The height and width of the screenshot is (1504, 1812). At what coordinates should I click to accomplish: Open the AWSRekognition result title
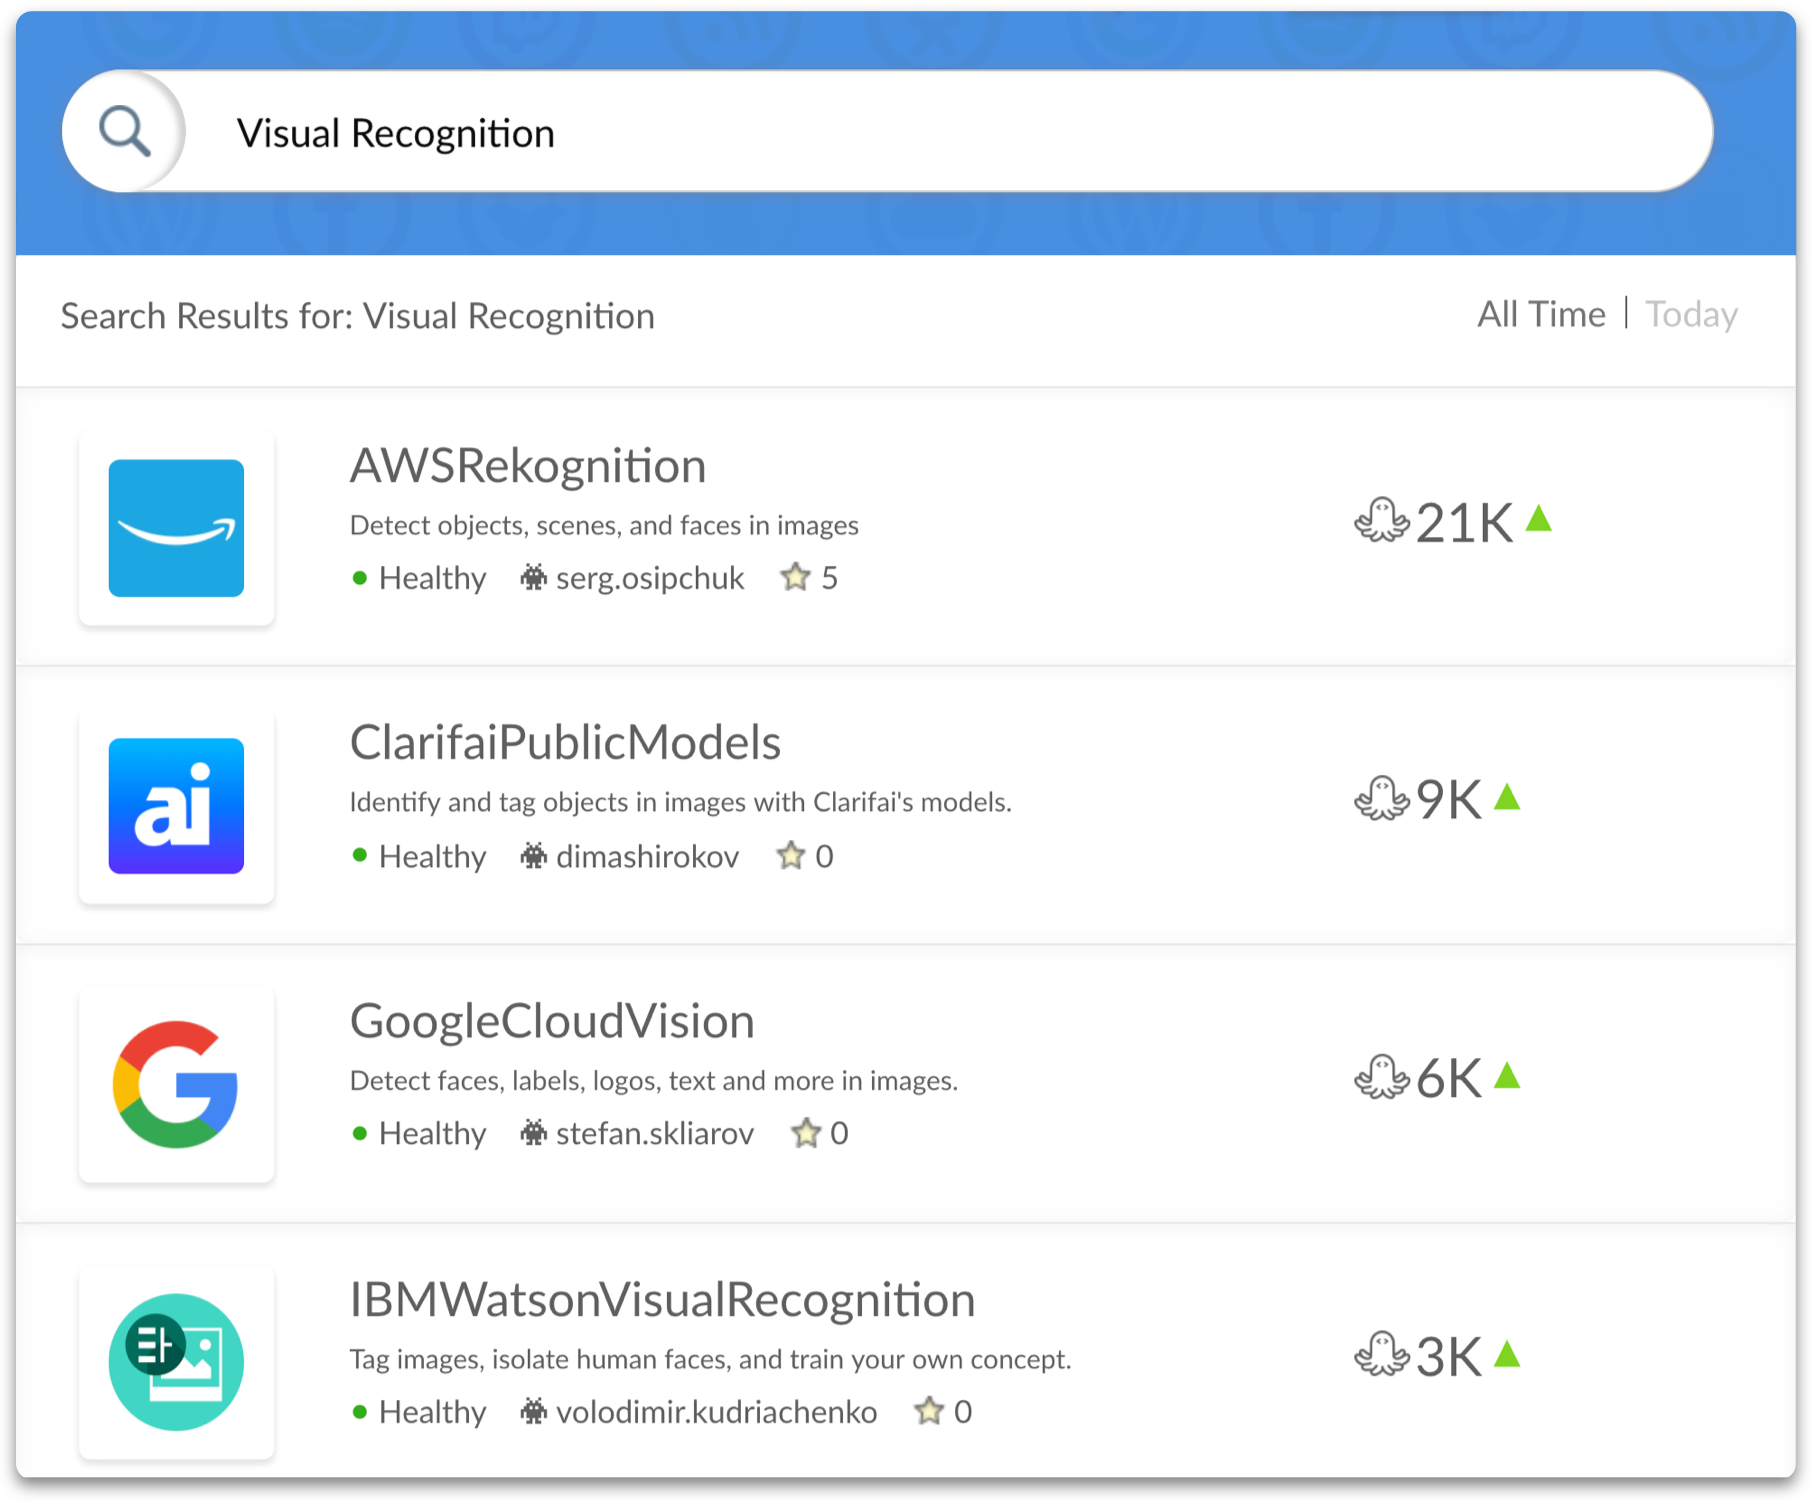(x=528, y=466)
